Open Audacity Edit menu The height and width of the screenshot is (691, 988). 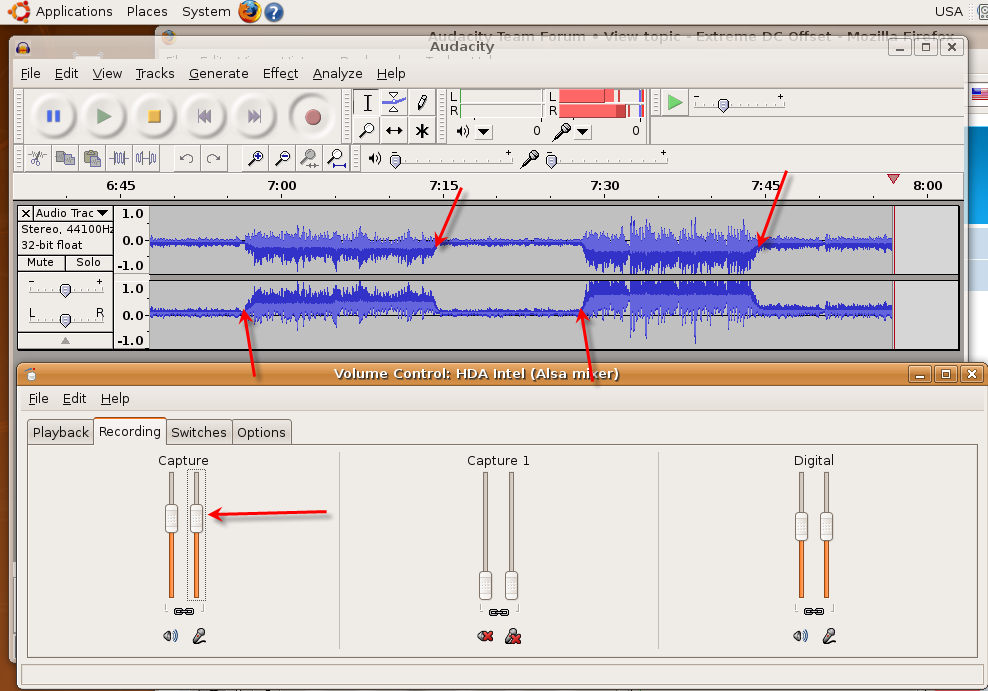point(66,74)
